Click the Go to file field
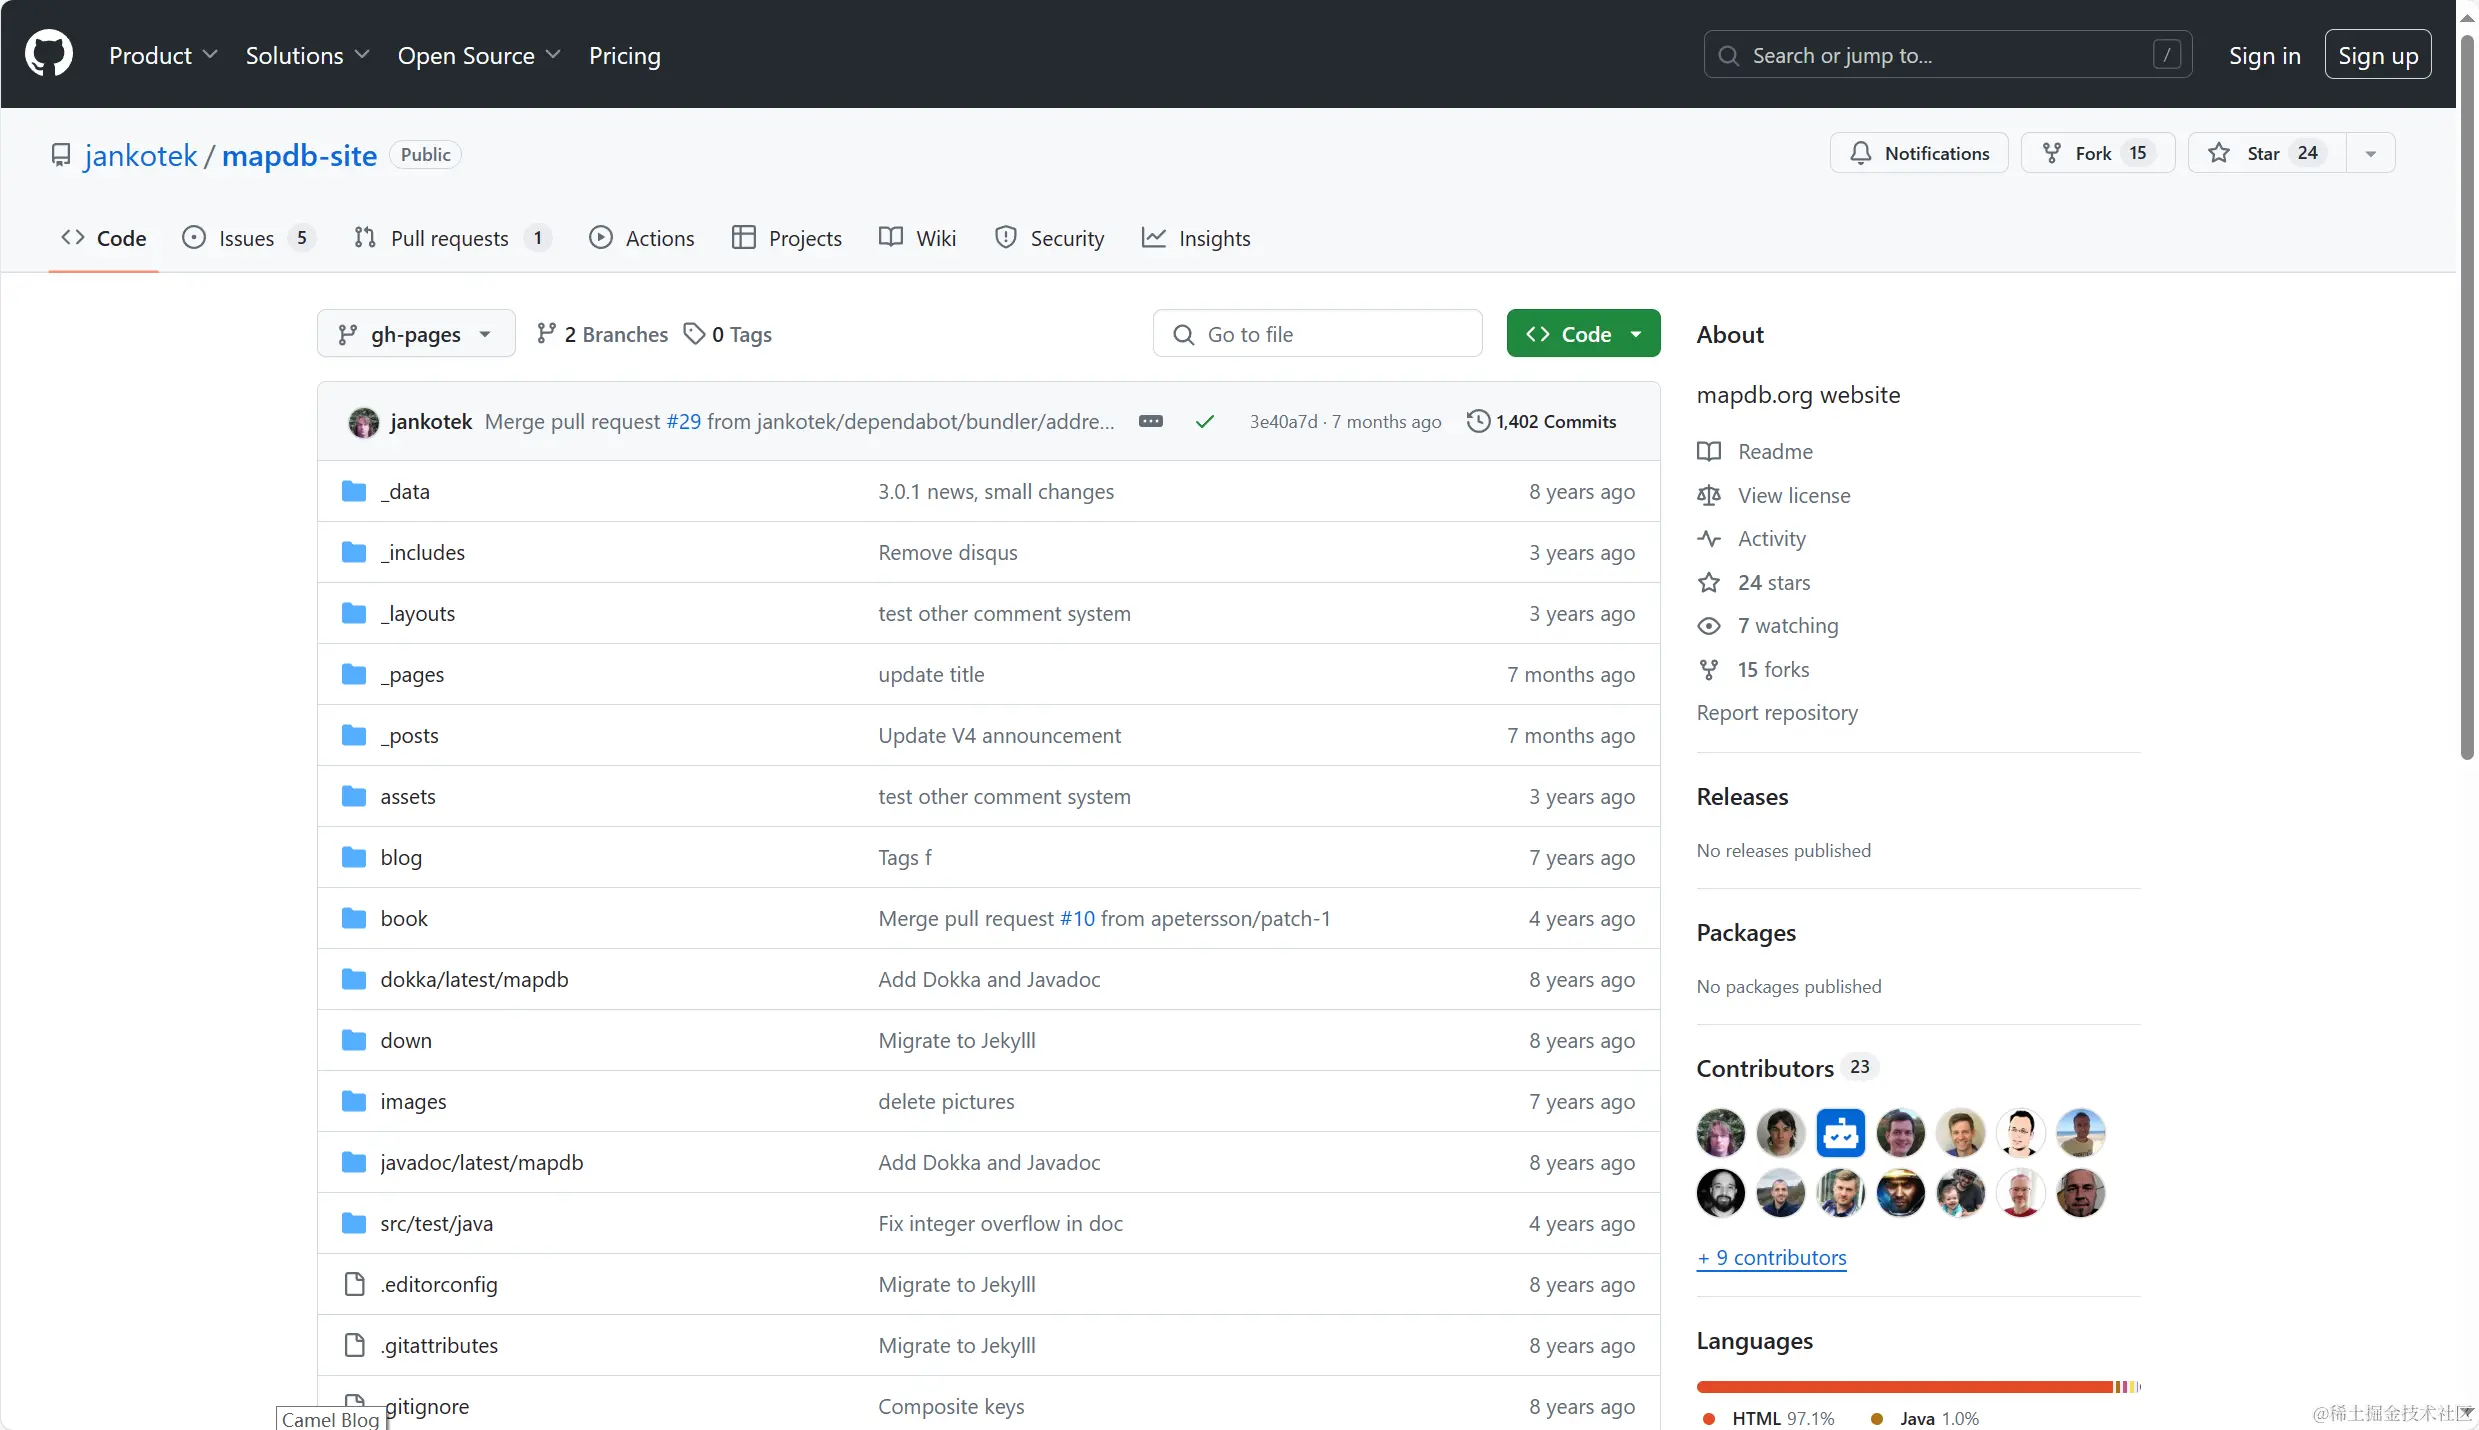Image resolution: width=2479 pixels, height=1430 pixels. tap(1317, 333)
